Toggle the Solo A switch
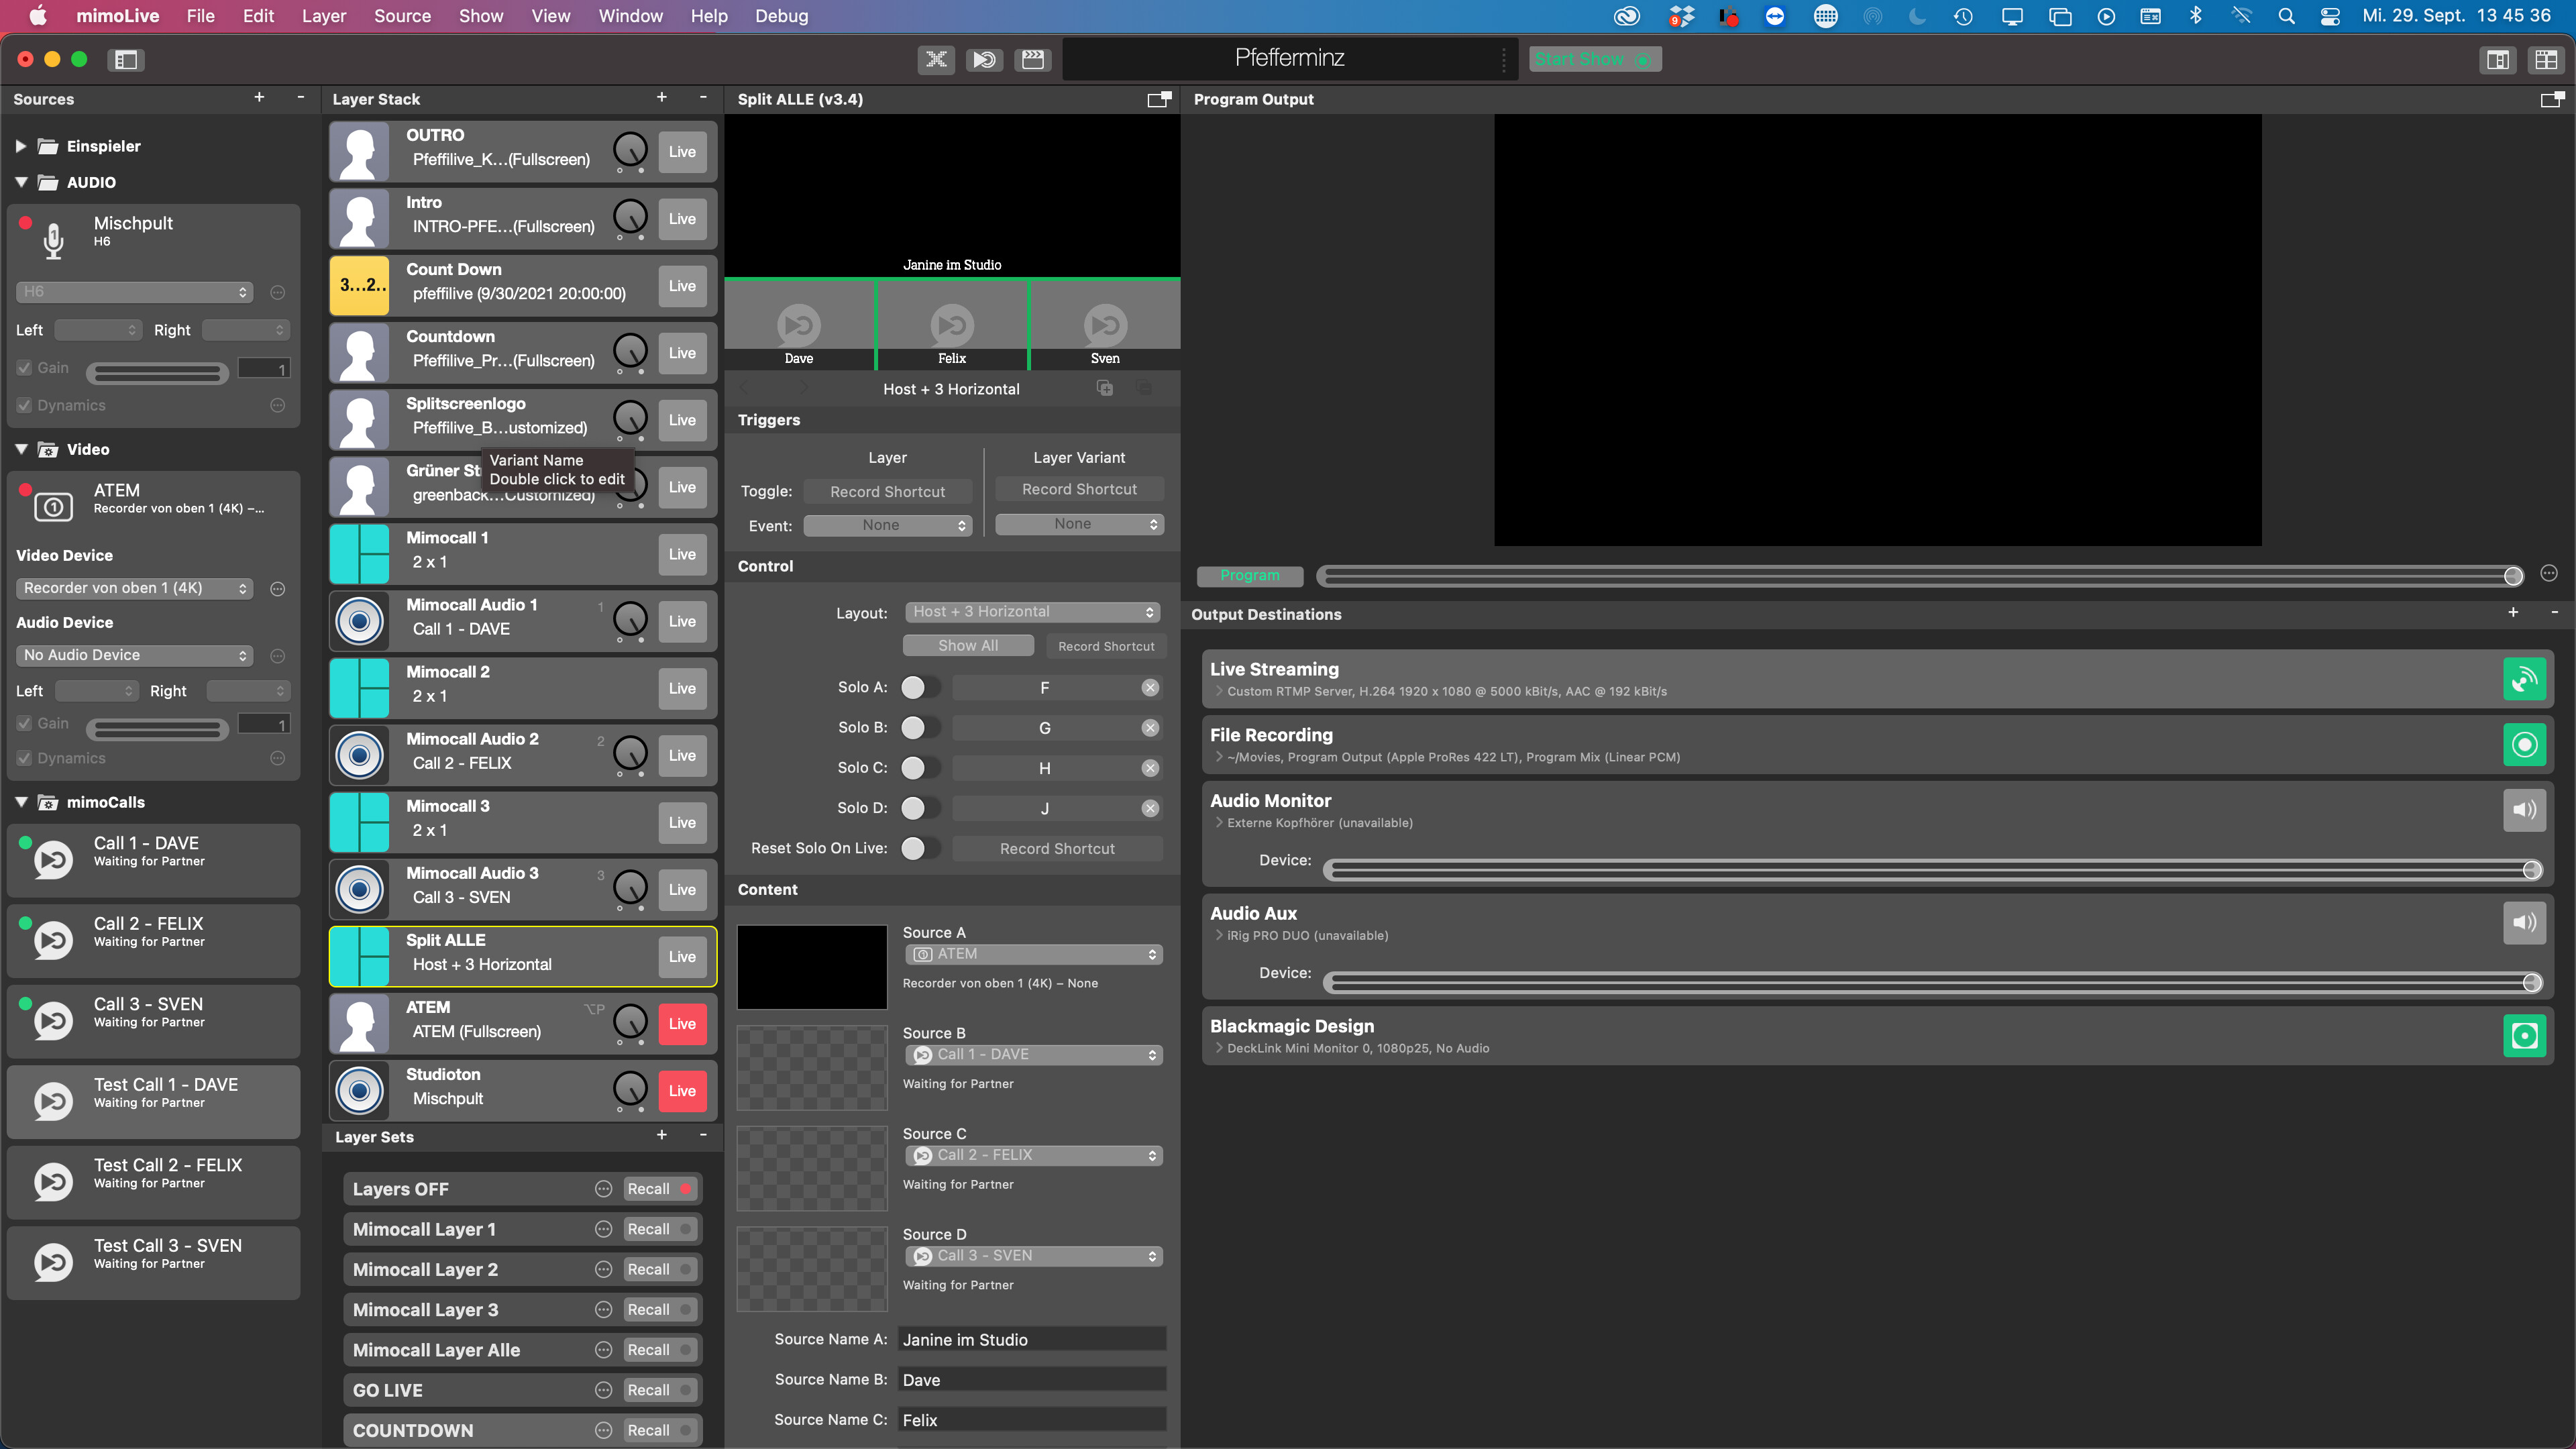2576x1449 pixels. [920, 688]
